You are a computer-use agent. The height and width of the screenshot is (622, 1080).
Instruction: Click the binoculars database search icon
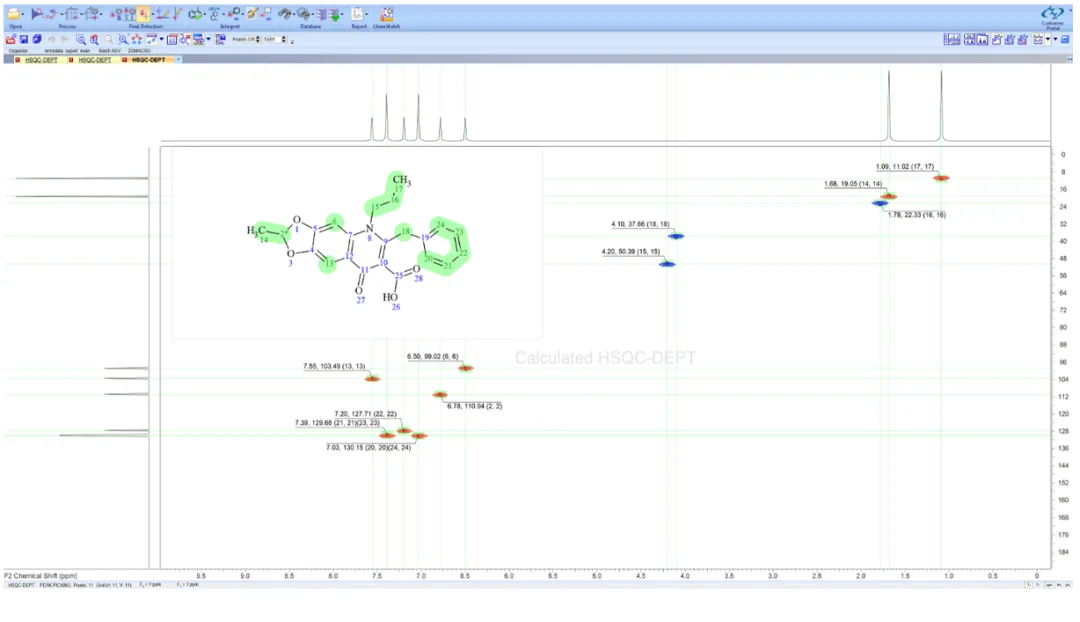[x=284, y=14]
